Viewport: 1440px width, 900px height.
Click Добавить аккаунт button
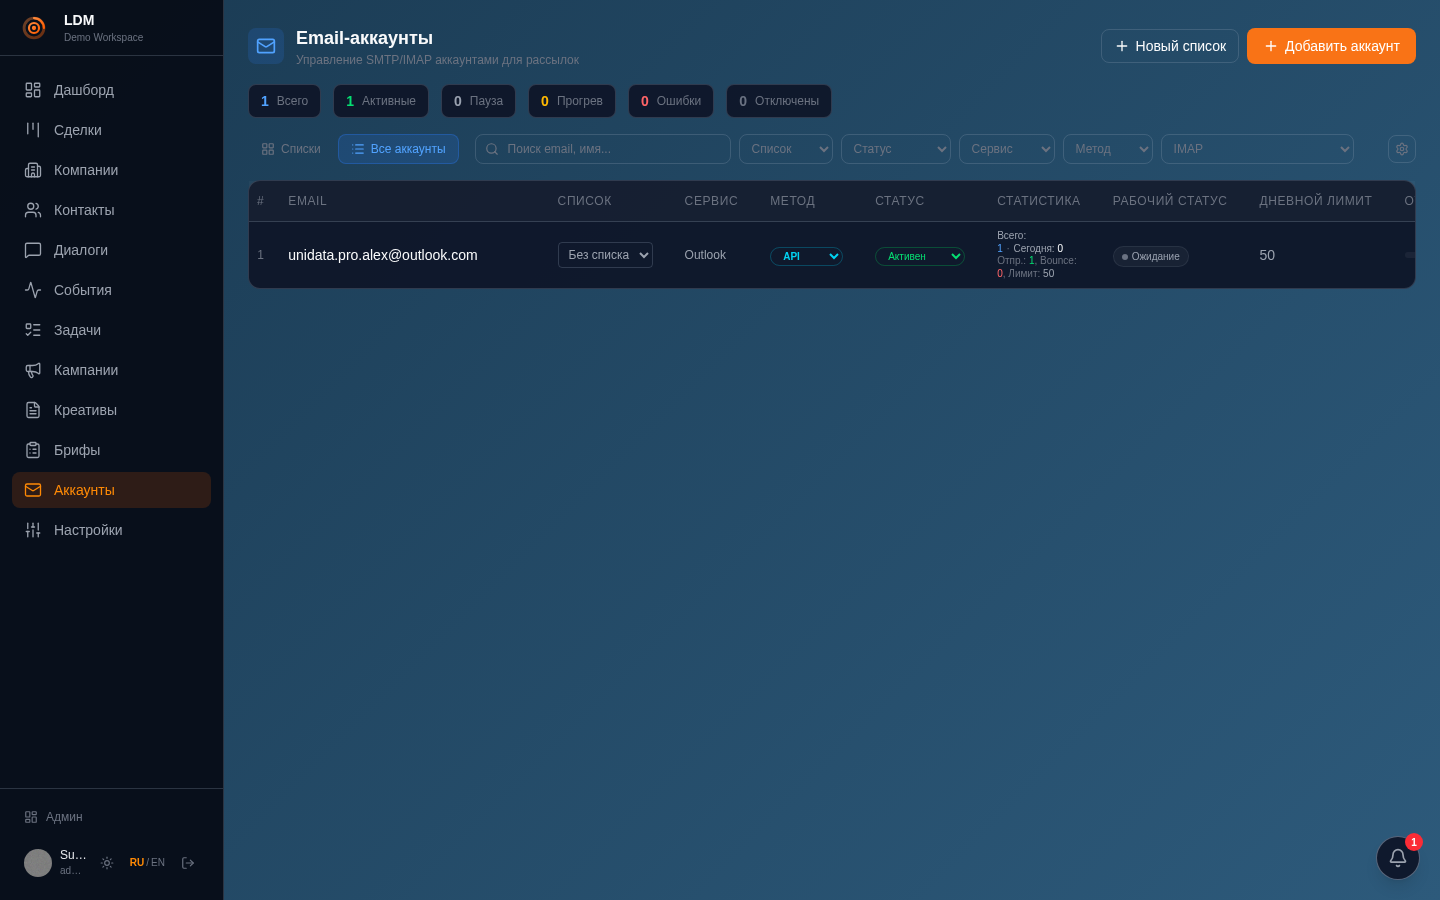pyautogui.click(x=1331, y=46)
